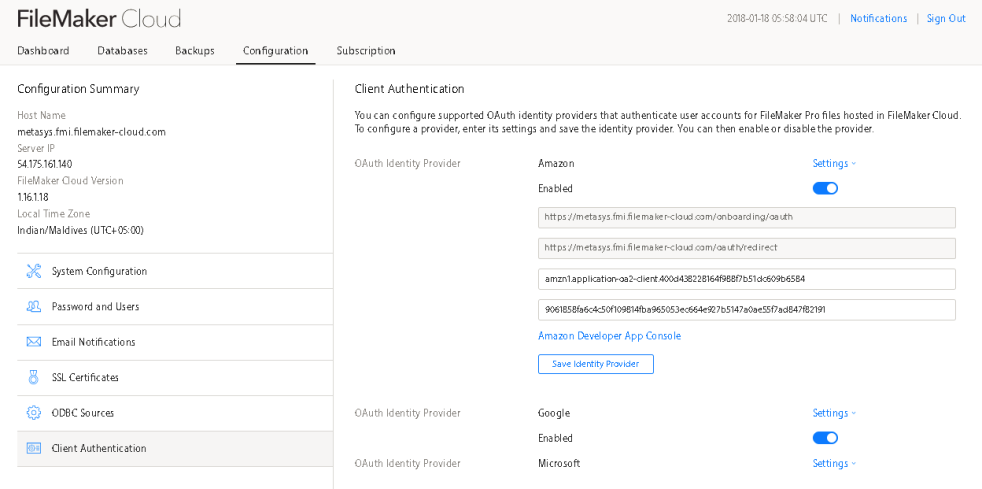The width and height of the screenshot is (982, 489).
Task: Open the Google Settings dropdown
Action: point(834,413)
